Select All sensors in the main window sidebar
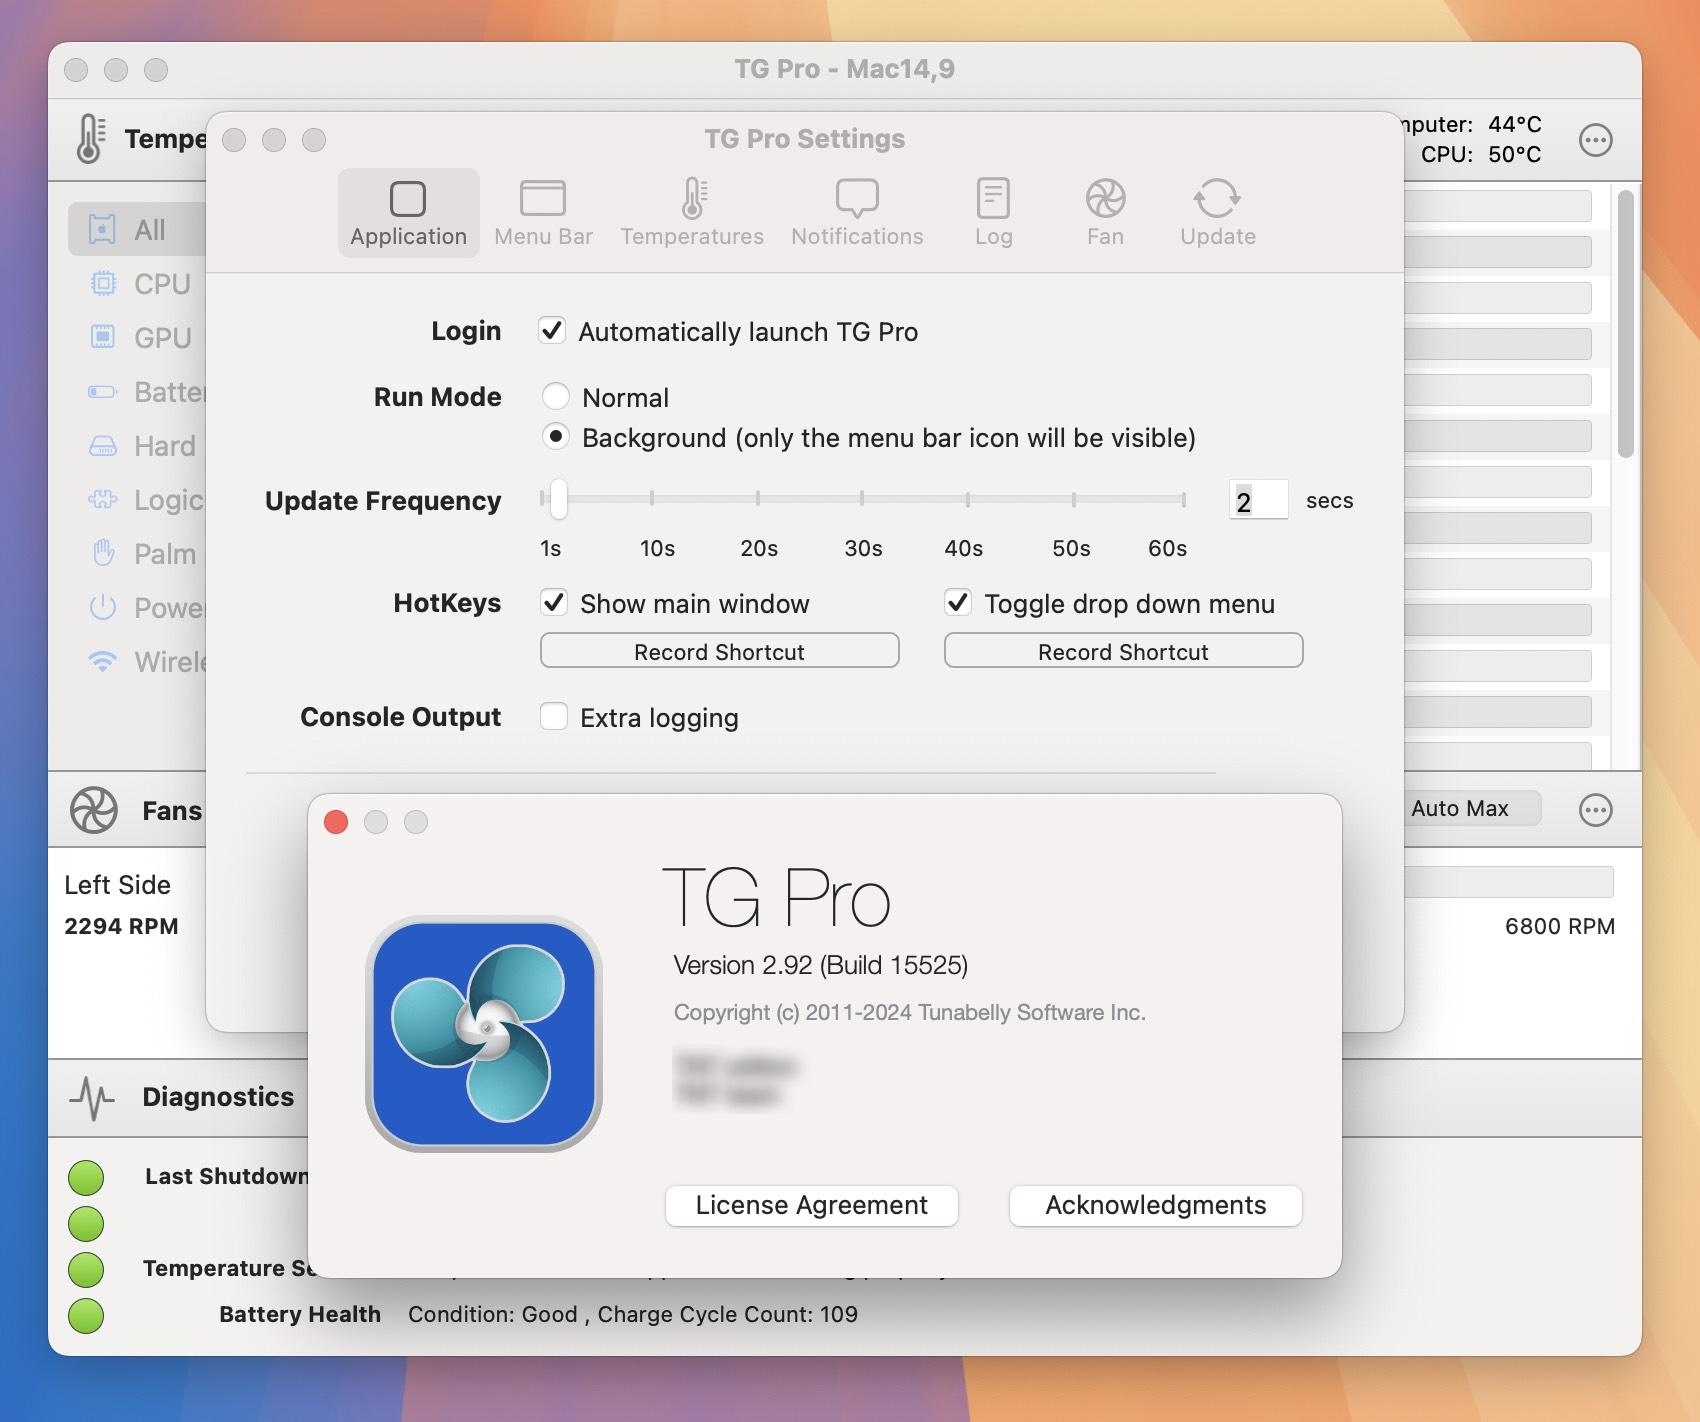The height and width of the screenshot is (1422, 1700). tap(137, 229)
